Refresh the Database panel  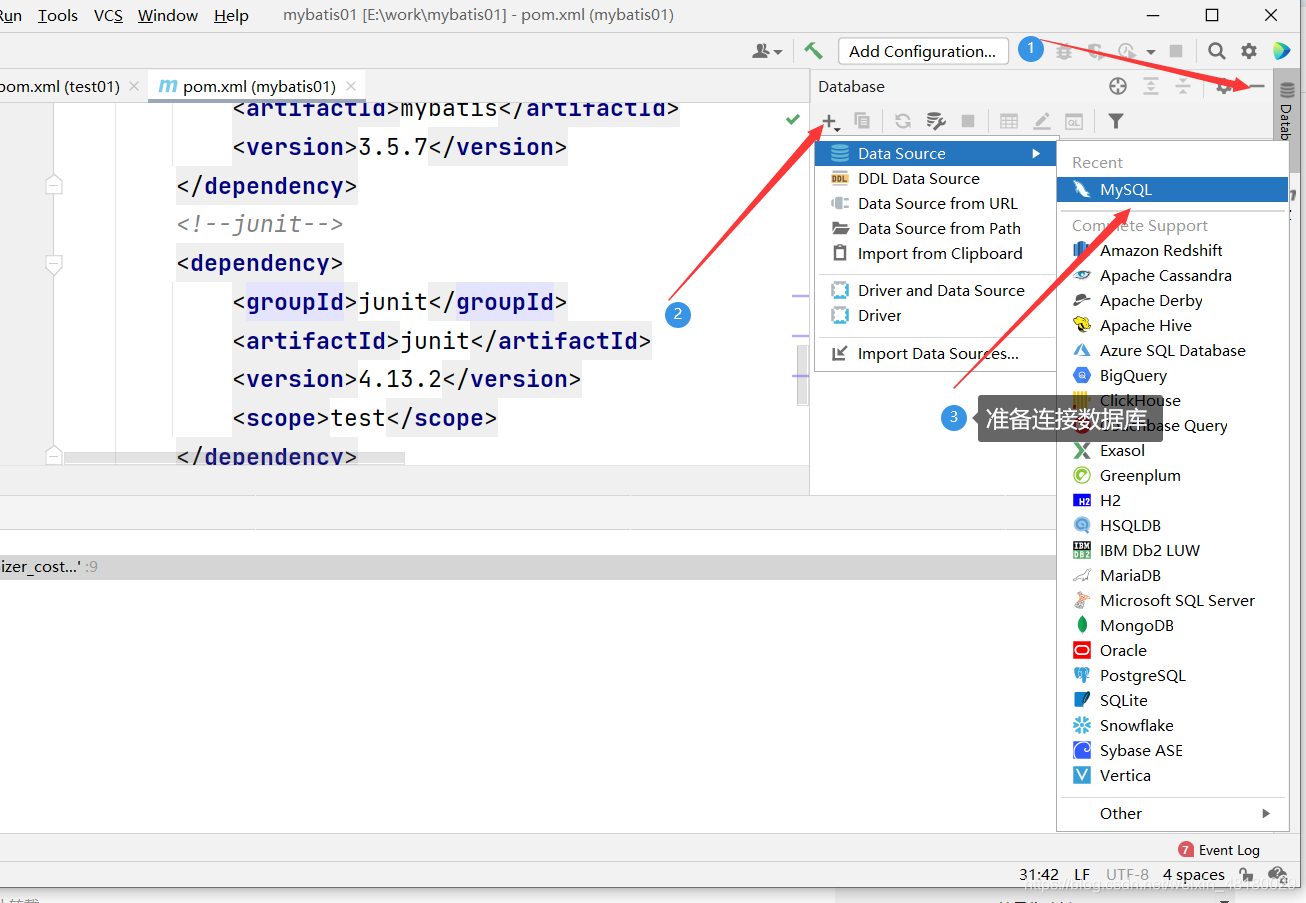(902, 121)
